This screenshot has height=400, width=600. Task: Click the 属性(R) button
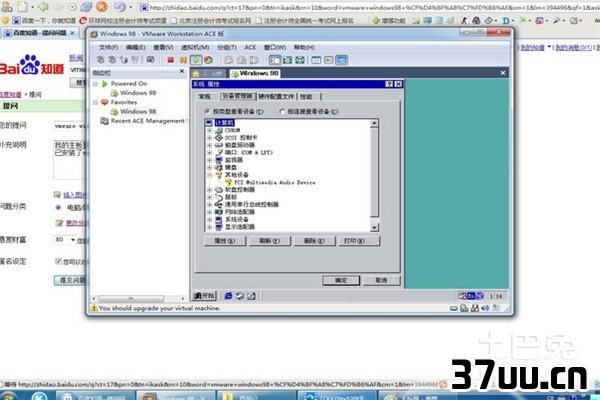225,241
